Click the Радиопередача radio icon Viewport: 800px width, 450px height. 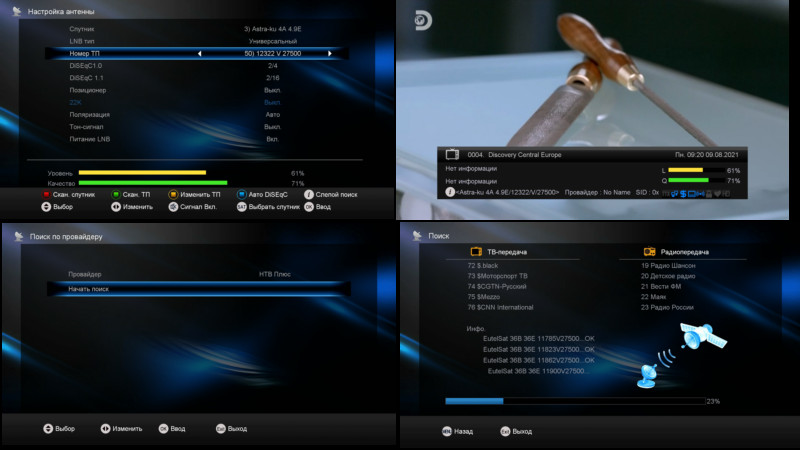pos(649,252)
